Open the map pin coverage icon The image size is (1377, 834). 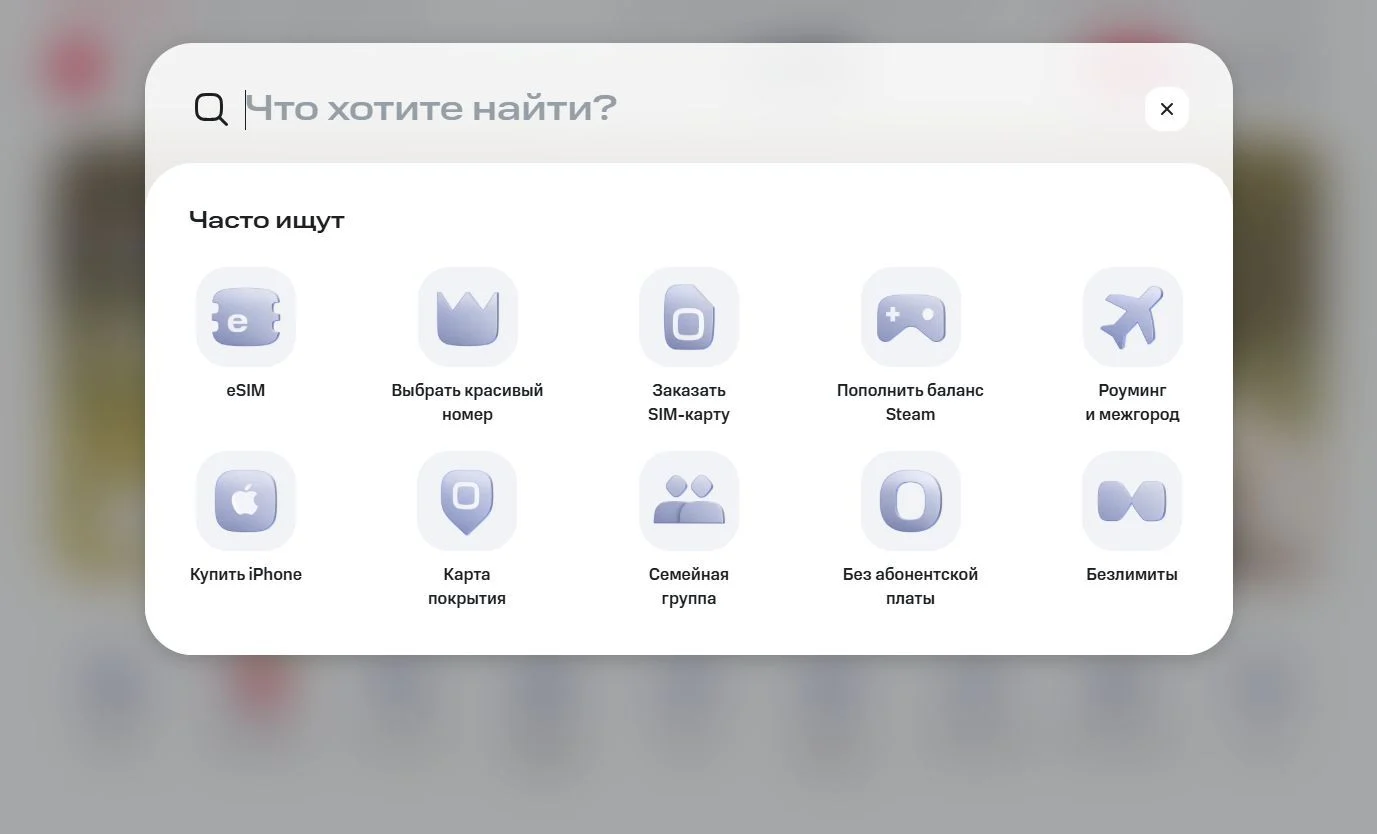[467, 501]
